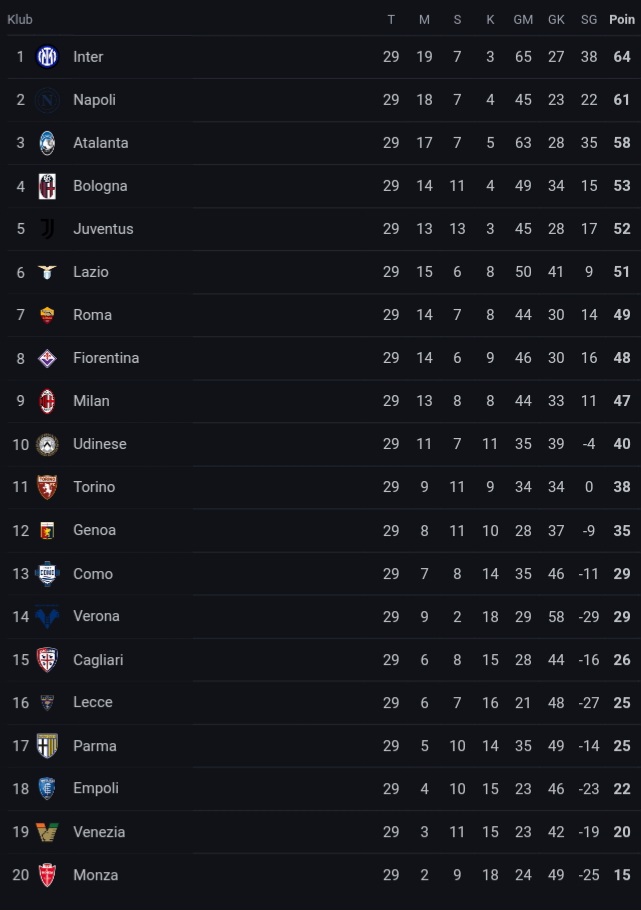The width and height of the screenshot is (641, 910).
Task: Open the Genoa team name link
Action: 94,530
